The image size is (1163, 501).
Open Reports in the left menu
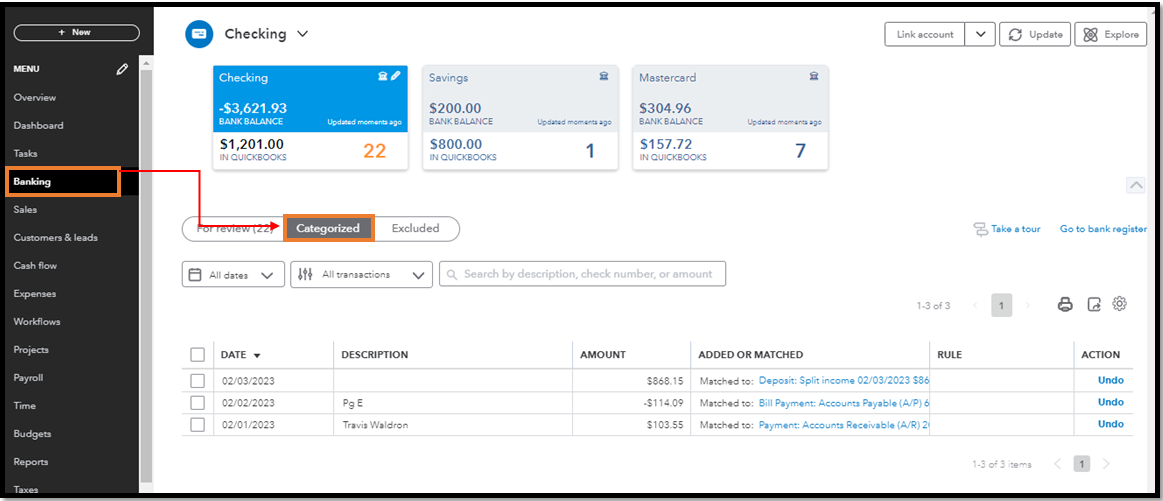(31, 462)
